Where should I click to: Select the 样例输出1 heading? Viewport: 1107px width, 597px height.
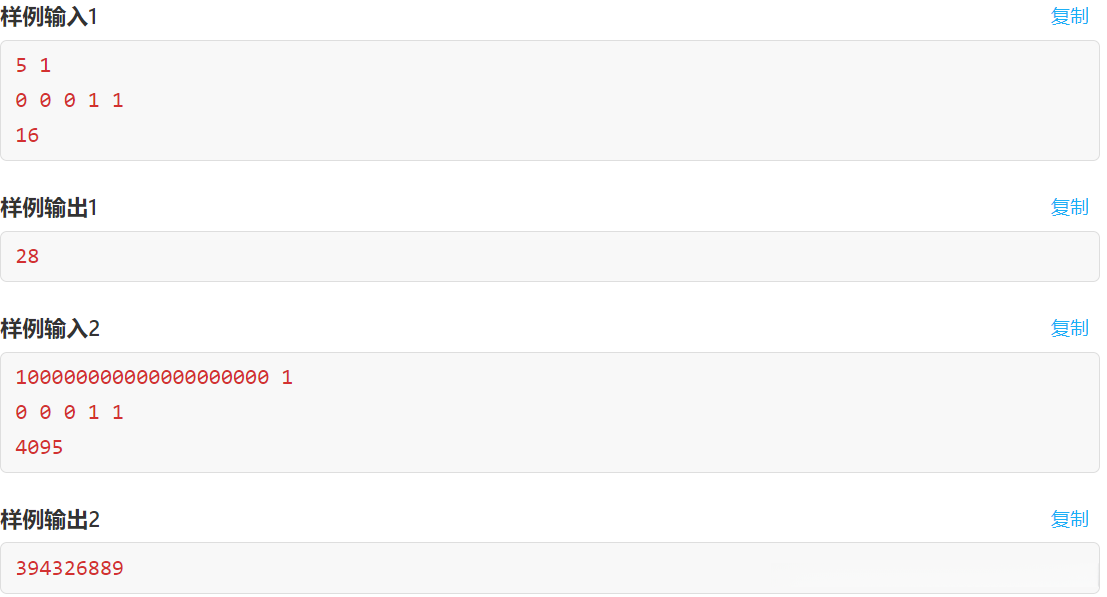pyautogui.click(x=49, y=208)
